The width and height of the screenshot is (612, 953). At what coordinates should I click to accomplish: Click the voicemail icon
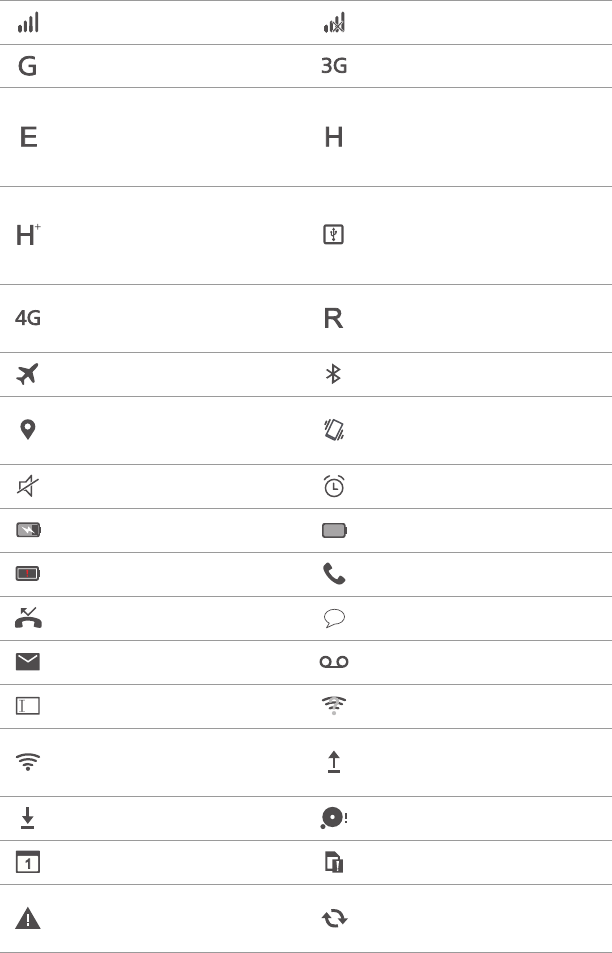[x=334, y=662]
